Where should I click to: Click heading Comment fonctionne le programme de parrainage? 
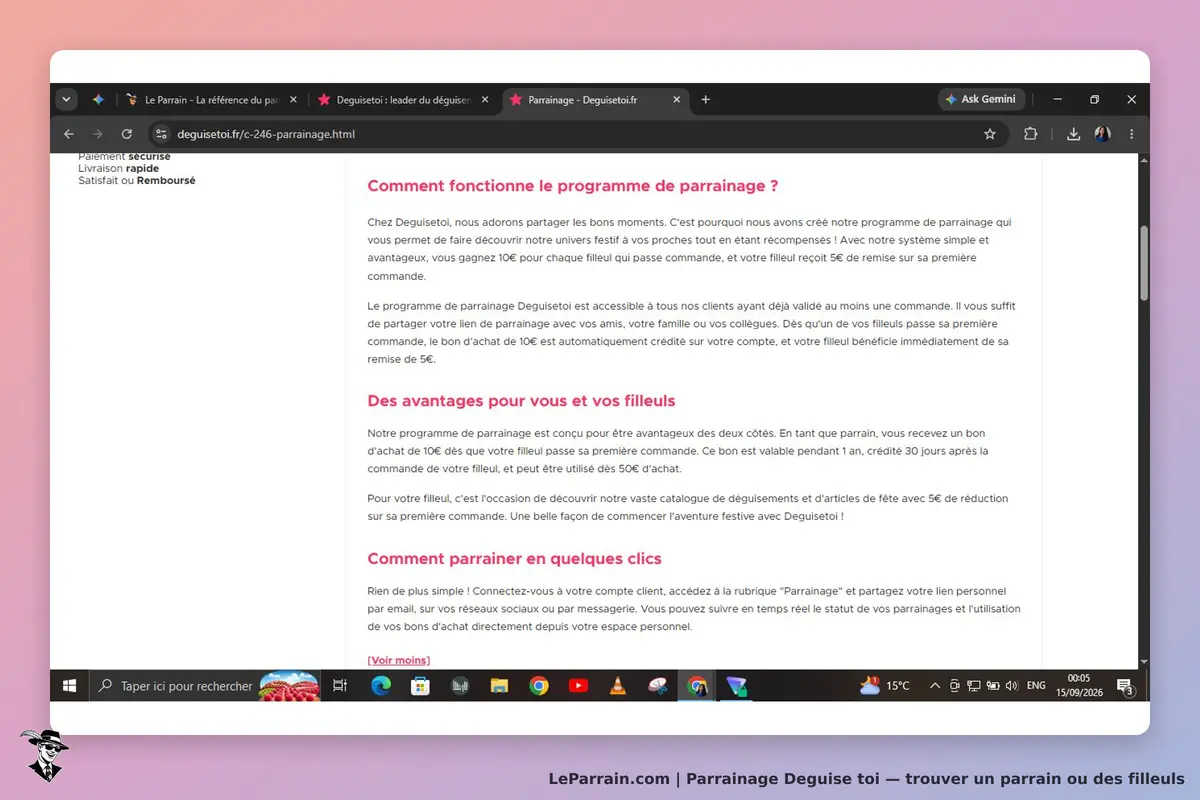pos(572,186)
